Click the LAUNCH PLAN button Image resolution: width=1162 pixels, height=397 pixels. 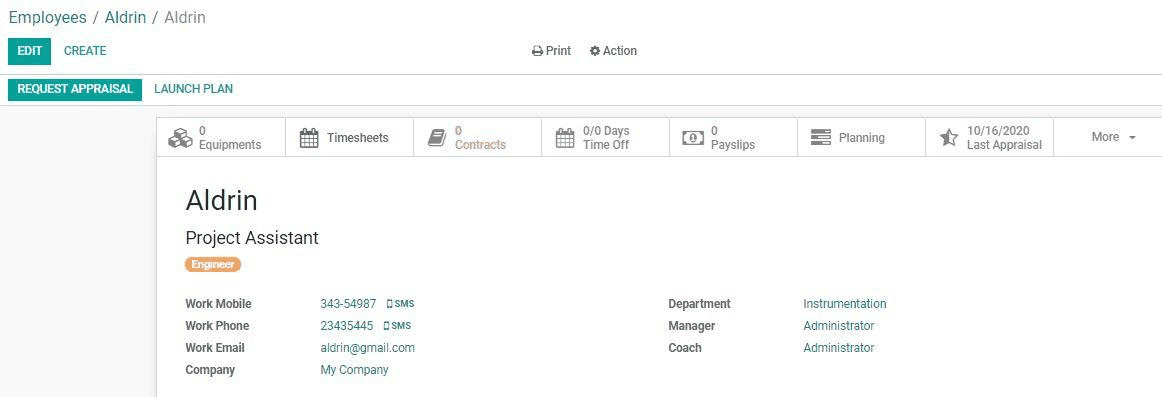coord(193,89)
